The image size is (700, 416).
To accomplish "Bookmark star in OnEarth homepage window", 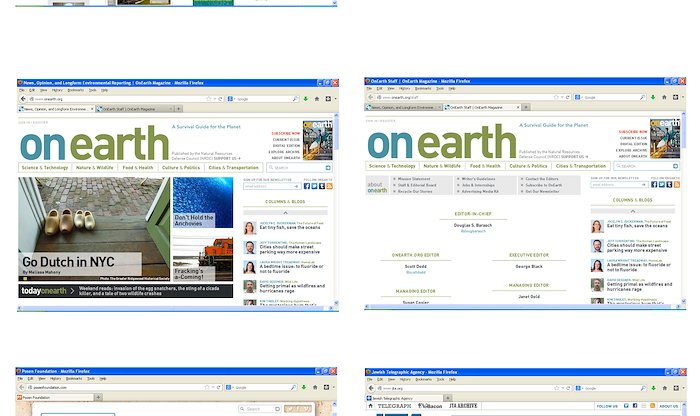I will pyautogui.click(x=208, y=99).
